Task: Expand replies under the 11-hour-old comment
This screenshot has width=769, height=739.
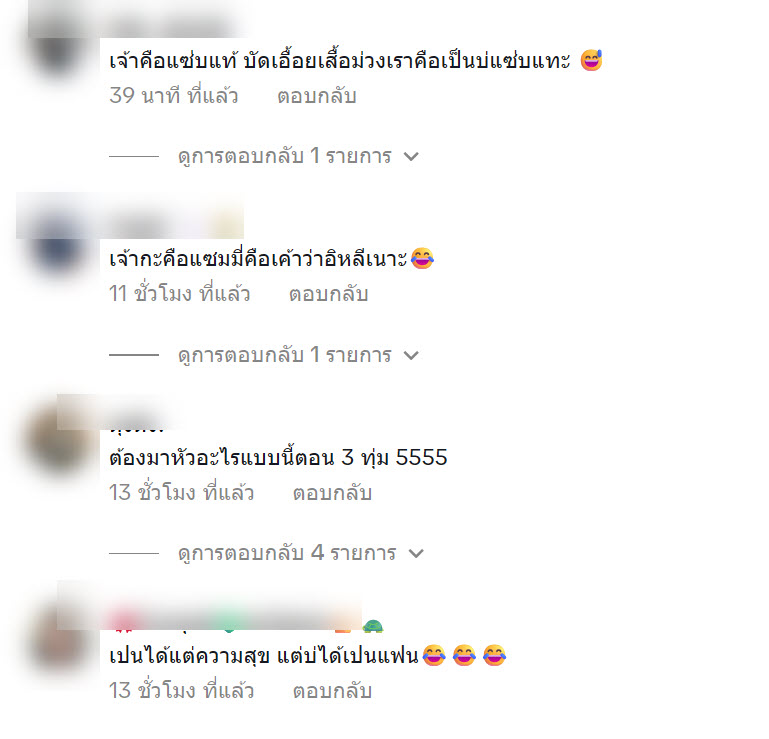Action: pos(284,355)
